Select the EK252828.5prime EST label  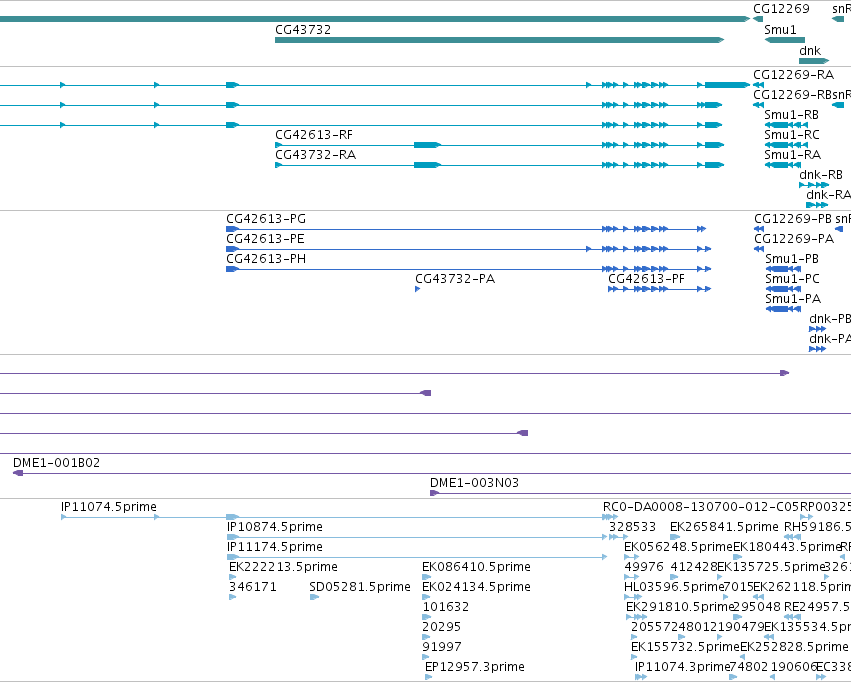(794, 647)
